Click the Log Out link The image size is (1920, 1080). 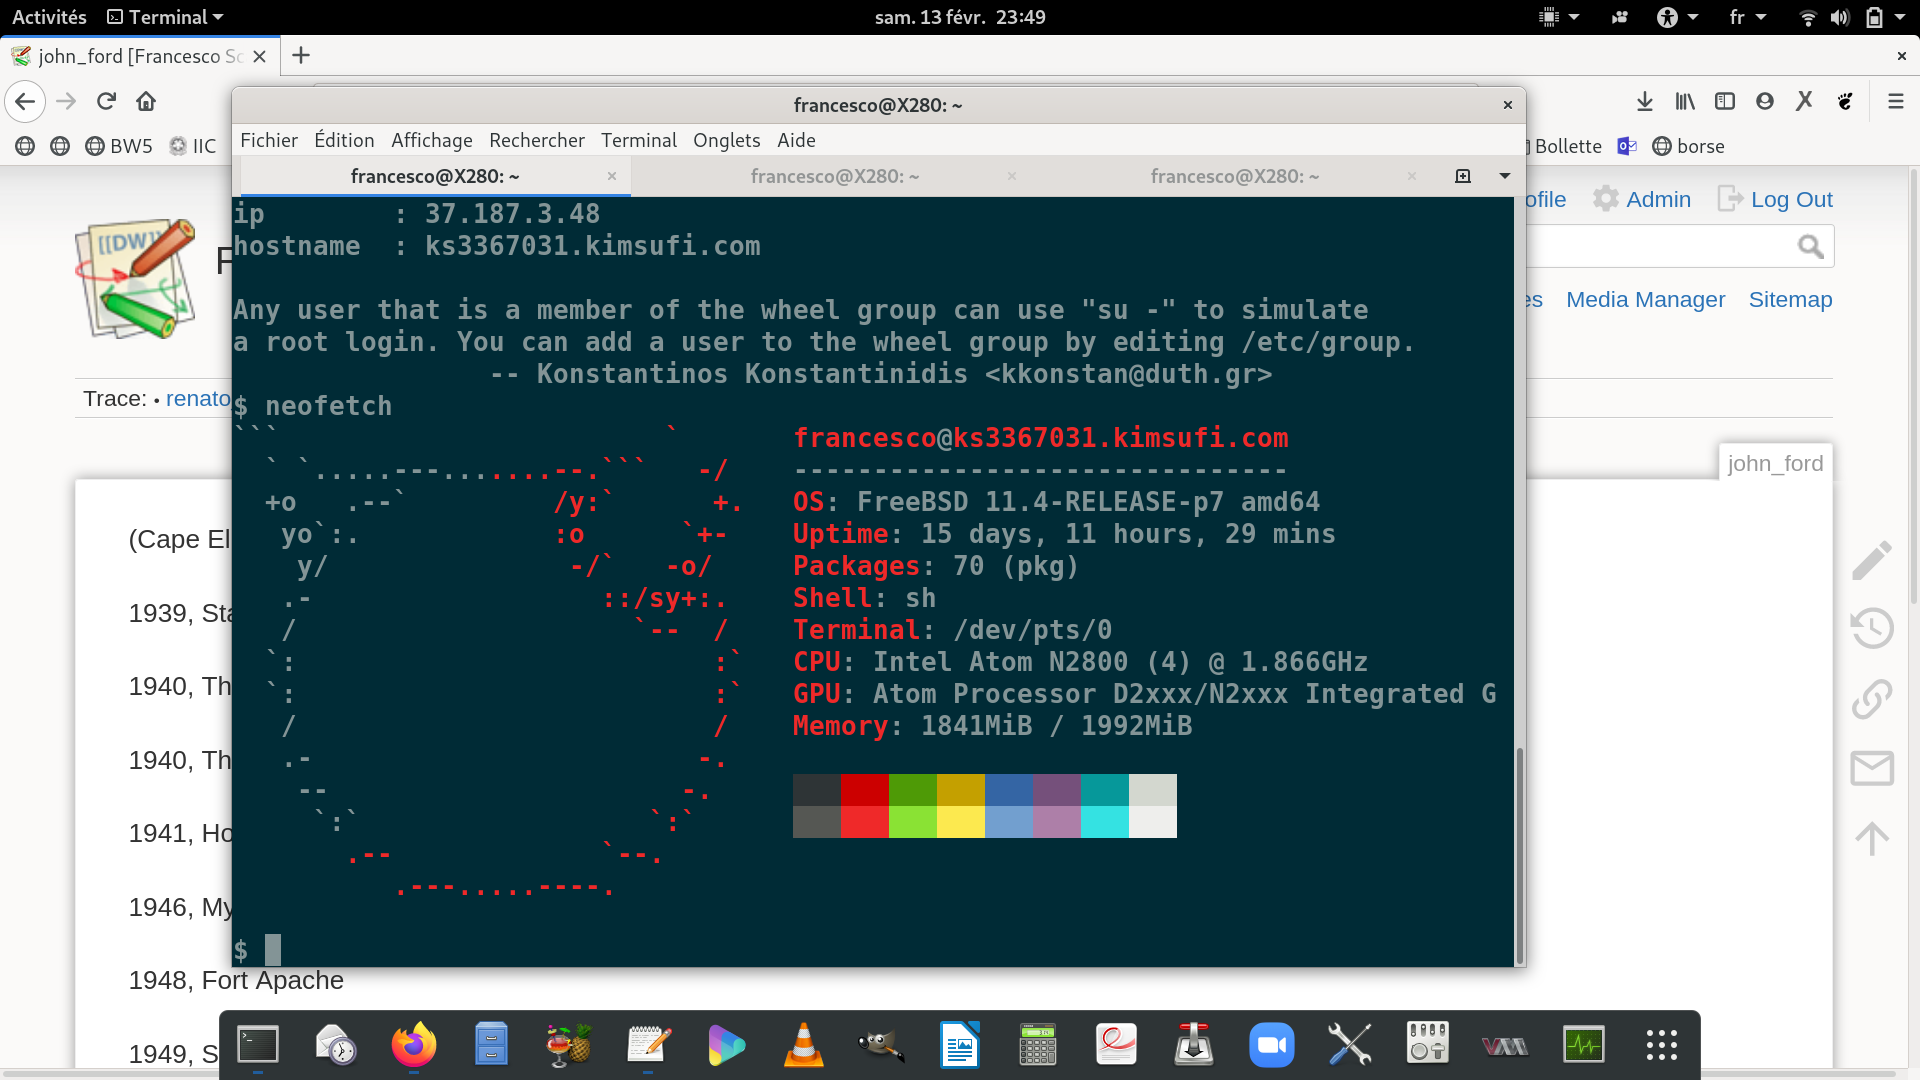tap(1790, 199)
